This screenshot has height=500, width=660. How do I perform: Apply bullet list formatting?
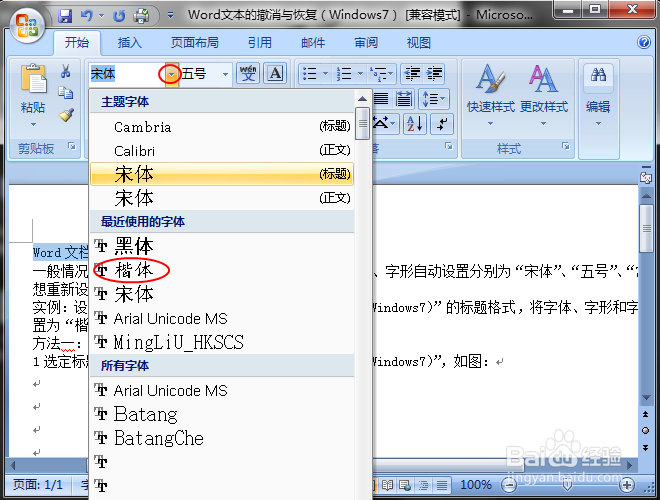tap(310, 74)
